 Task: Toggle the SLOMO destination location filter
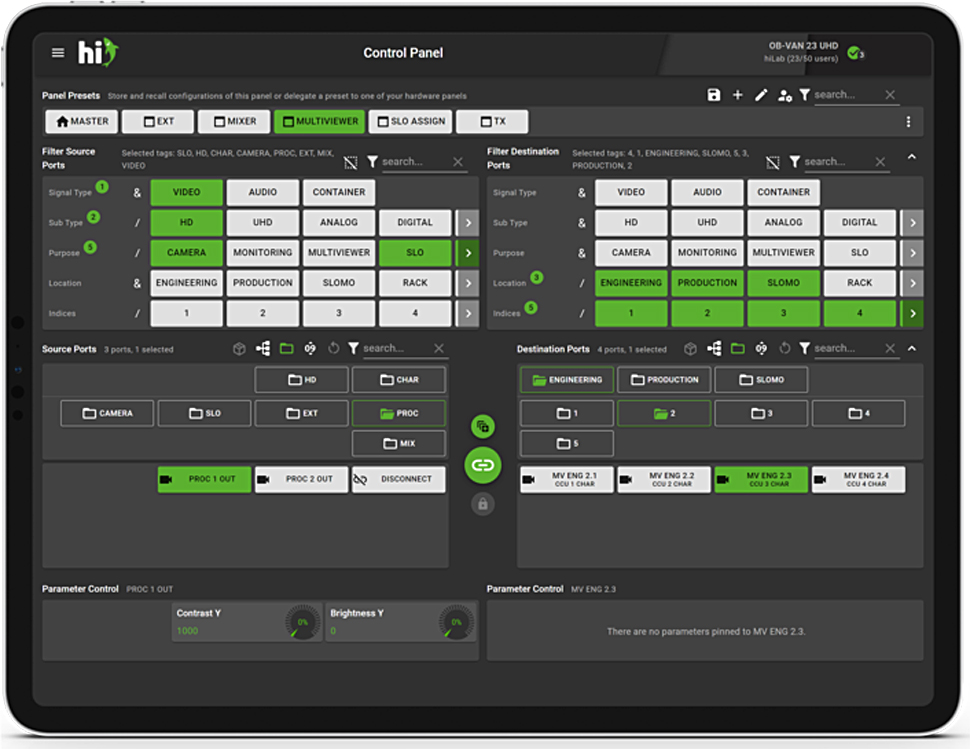pos(783,283)
